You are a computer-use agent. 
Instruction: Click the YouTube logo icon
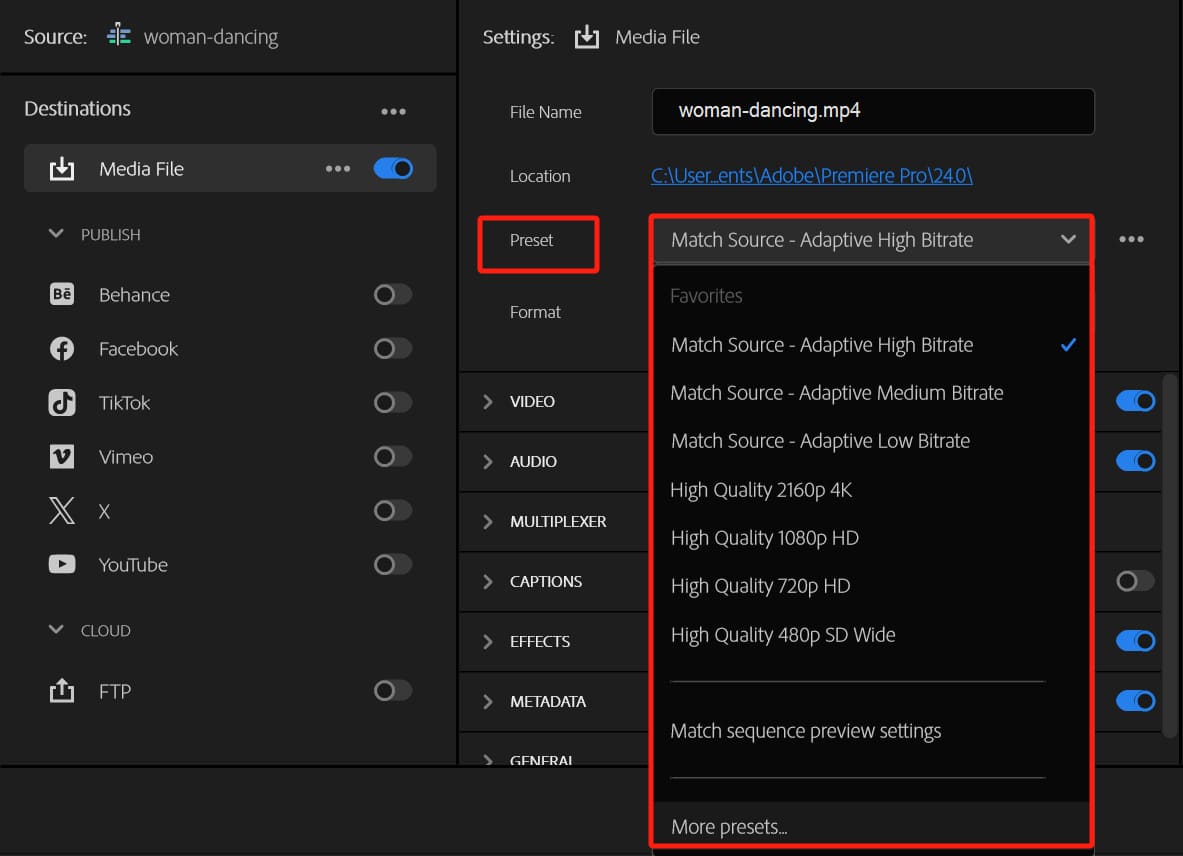click(62, 564)
